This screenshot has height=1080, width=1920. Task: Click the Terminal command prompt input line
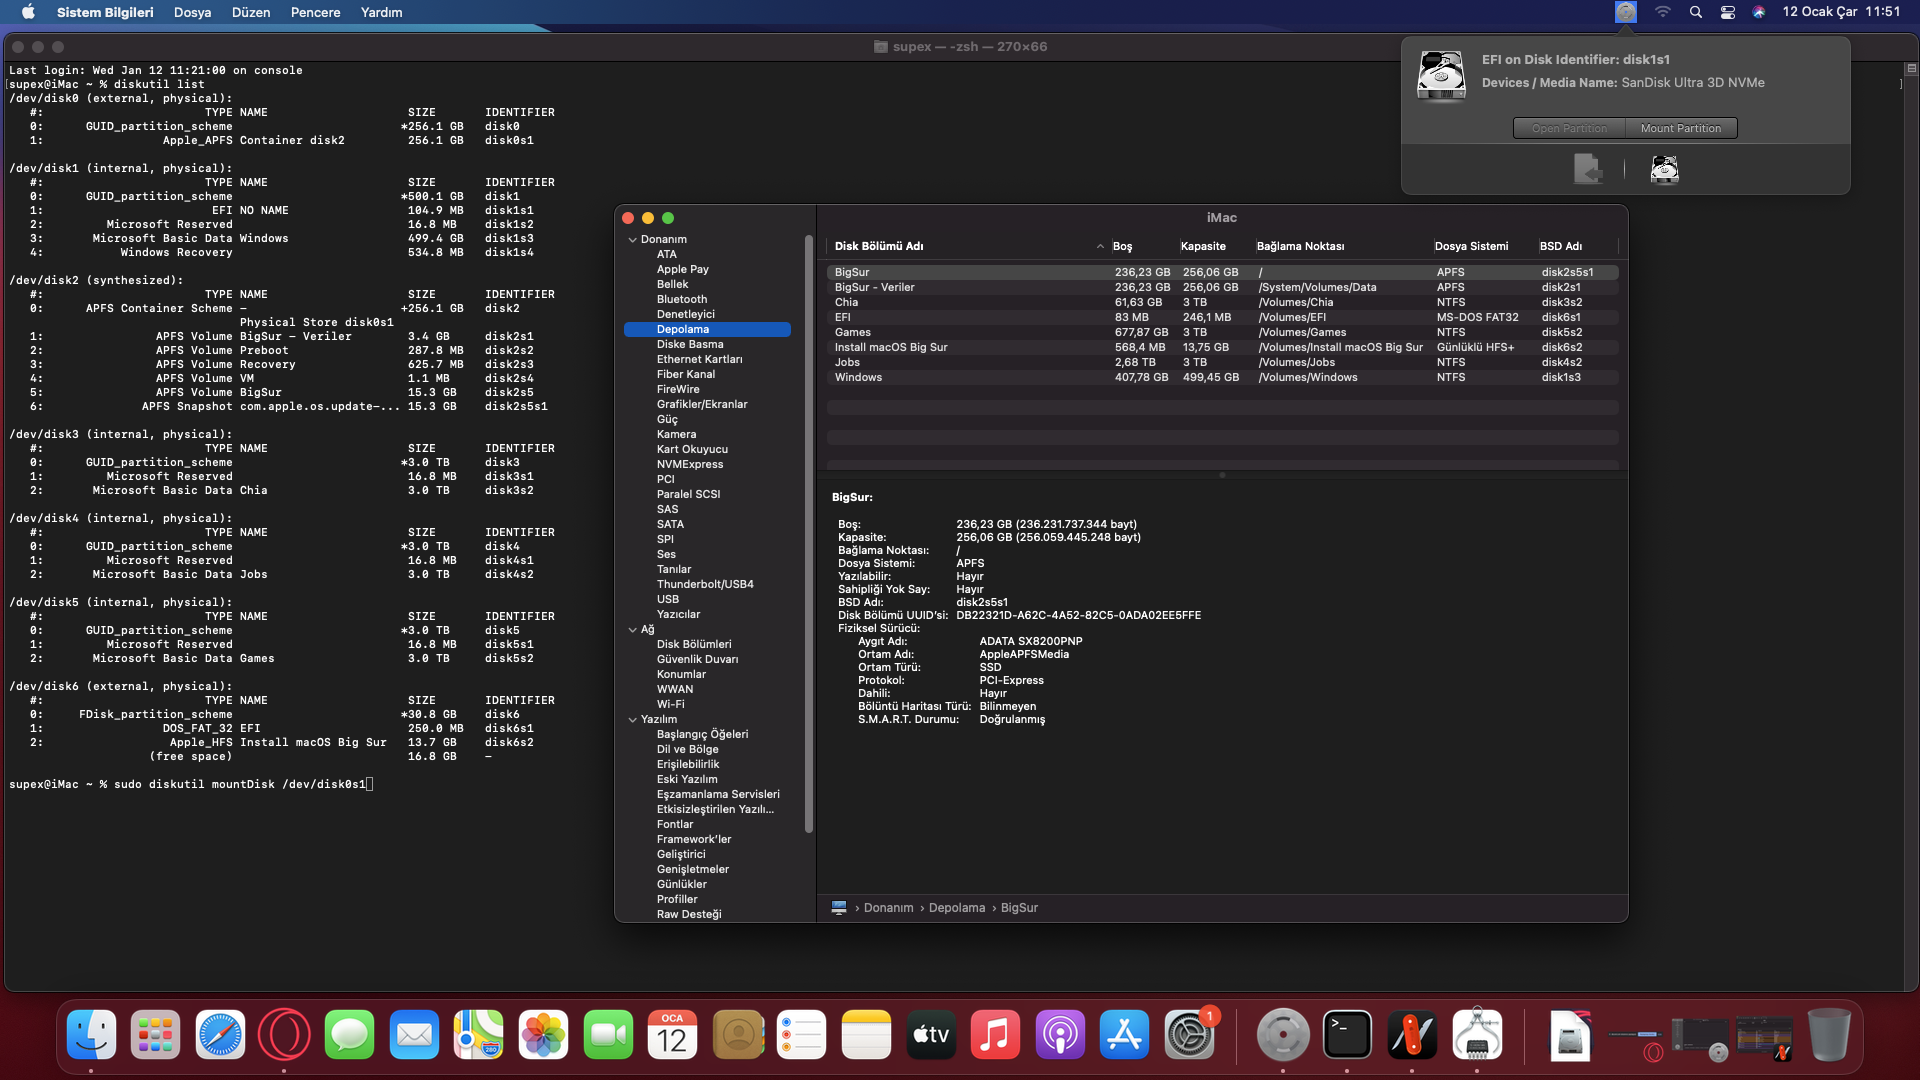pos(190,785)
